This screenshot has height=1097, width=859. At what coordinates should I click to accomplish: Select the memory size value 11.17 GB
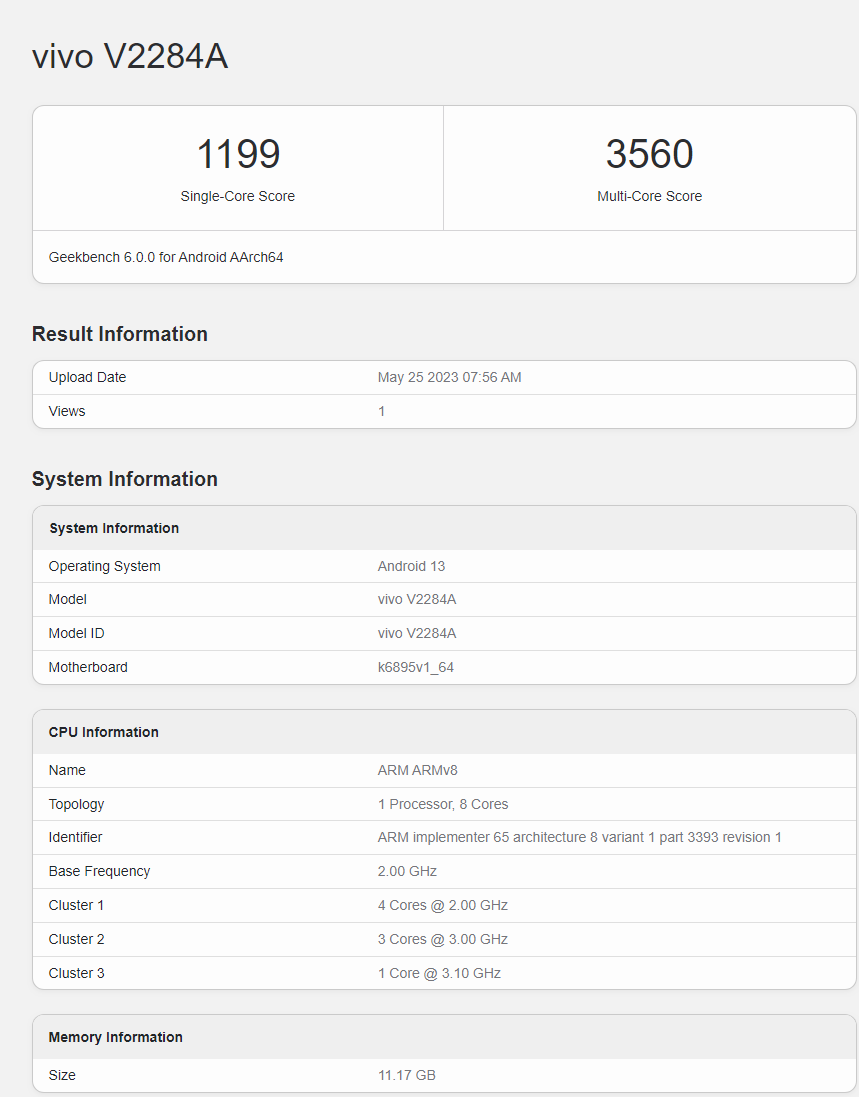(406, 1075)
